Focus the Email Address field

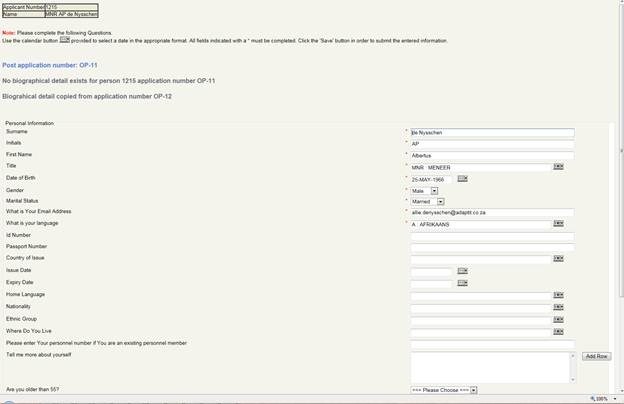pyautogui.click(x=492, y=213)
